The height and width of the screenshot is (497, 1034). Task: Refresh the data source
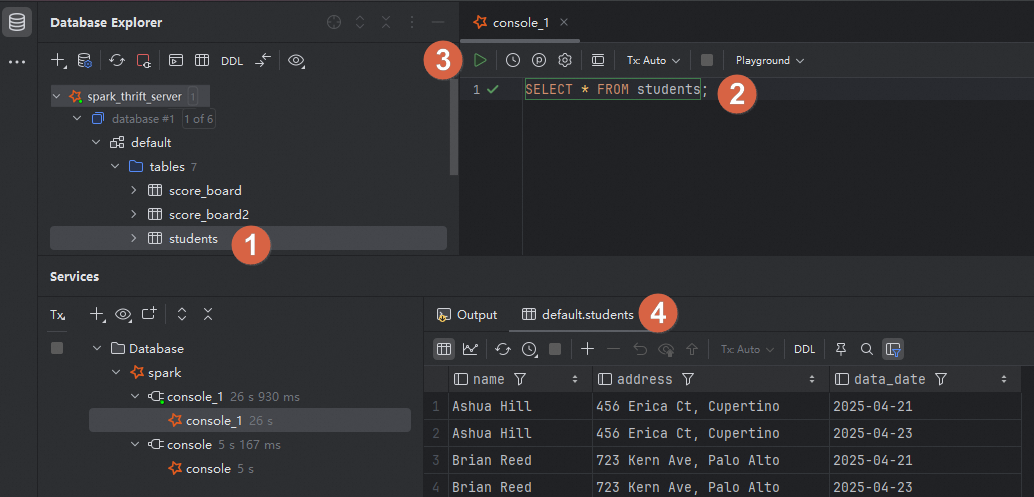[x=117, y=61]
